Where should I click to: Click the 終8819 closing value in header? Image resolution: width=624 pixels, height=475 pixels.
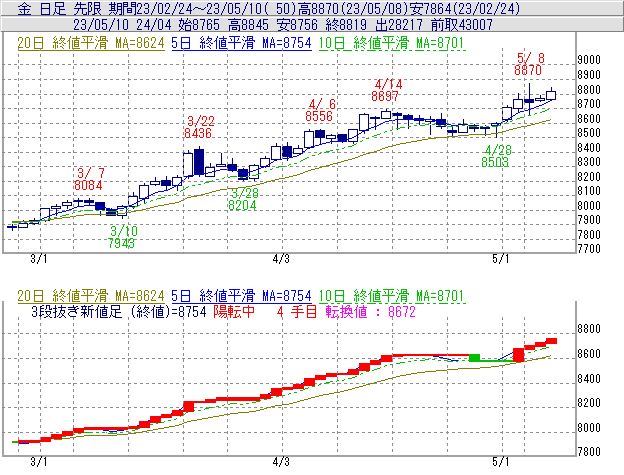tap(346, 25)
